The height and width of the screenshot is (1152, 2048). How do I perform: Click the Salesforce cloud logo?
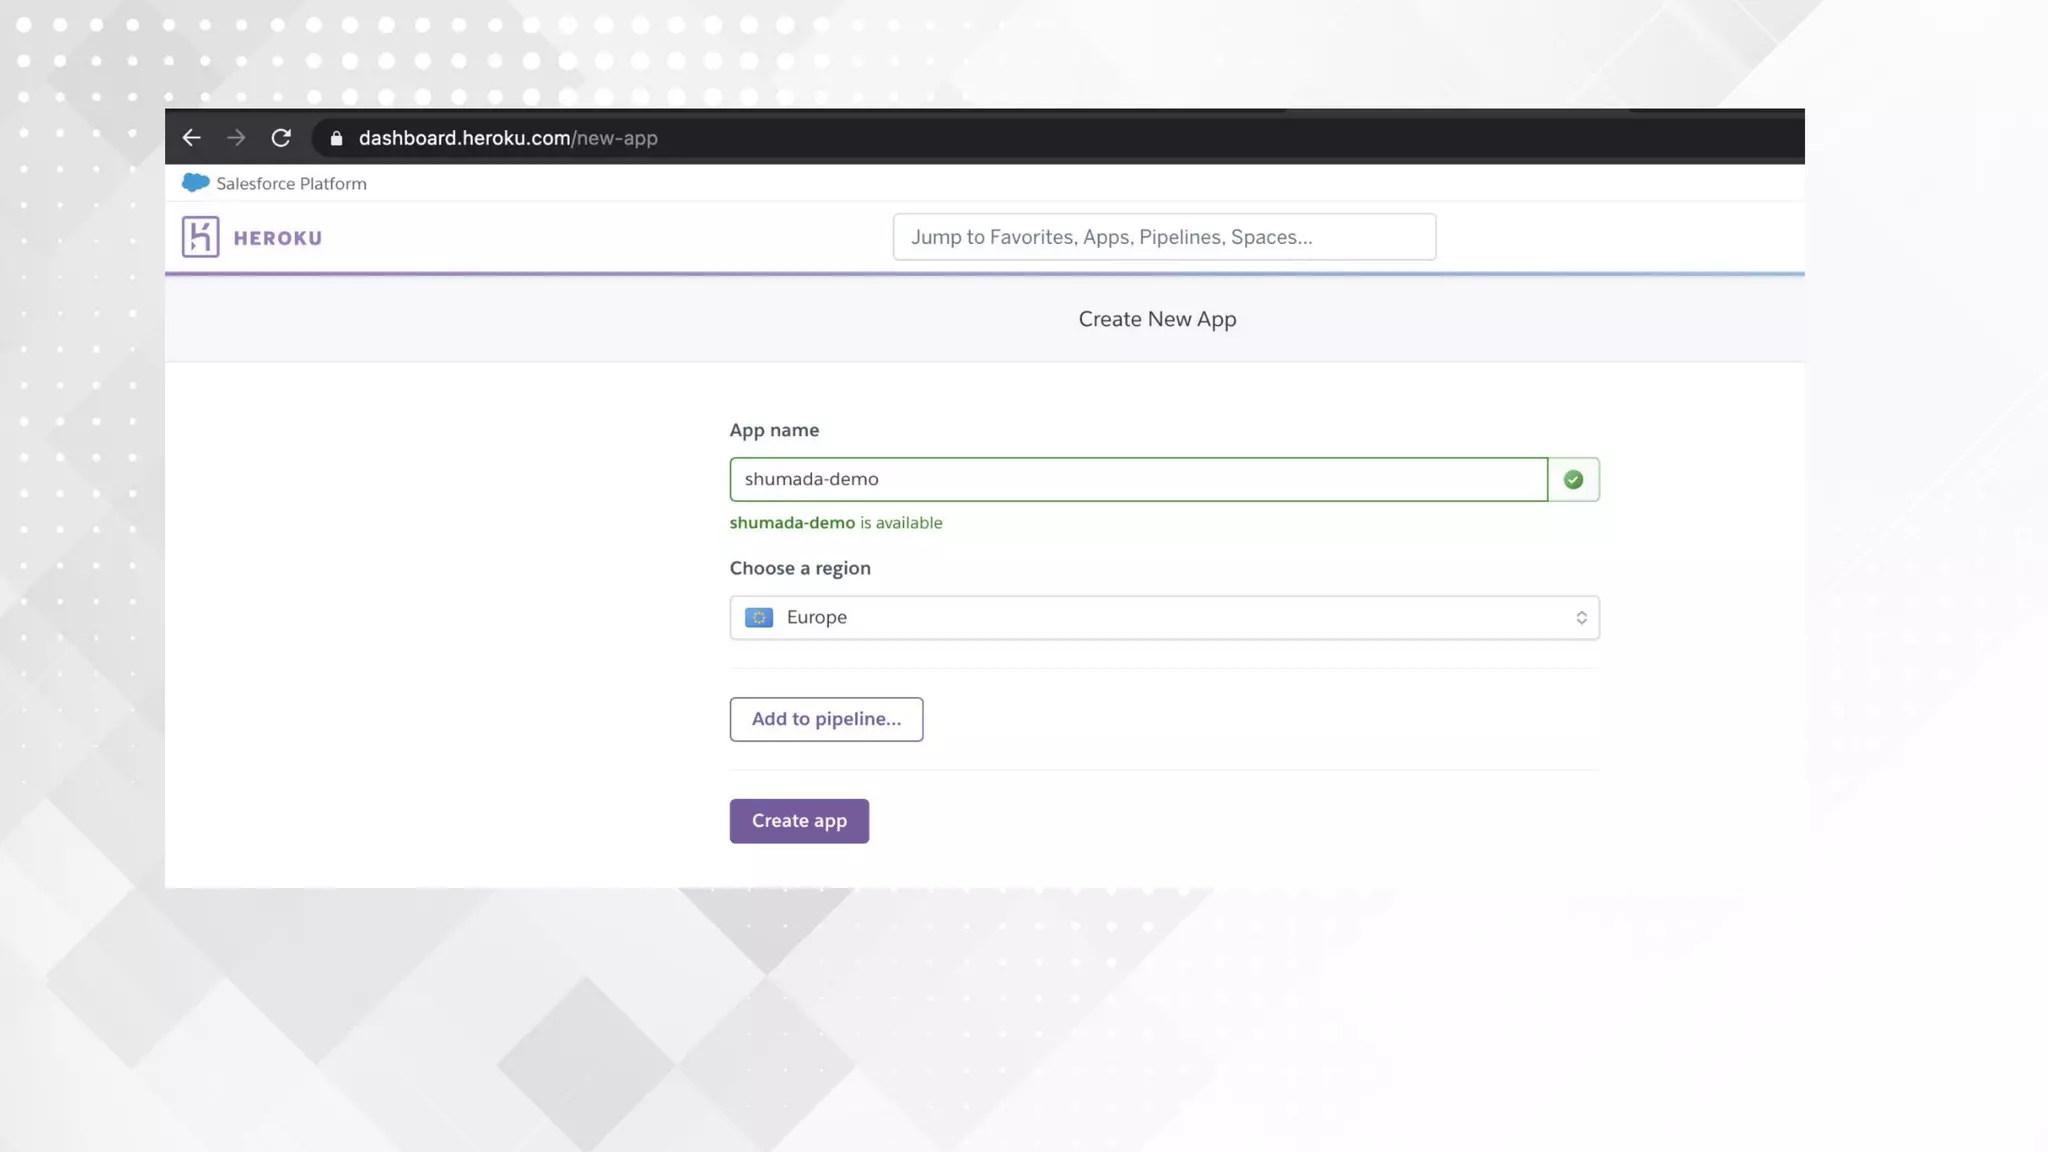[195, 183]
